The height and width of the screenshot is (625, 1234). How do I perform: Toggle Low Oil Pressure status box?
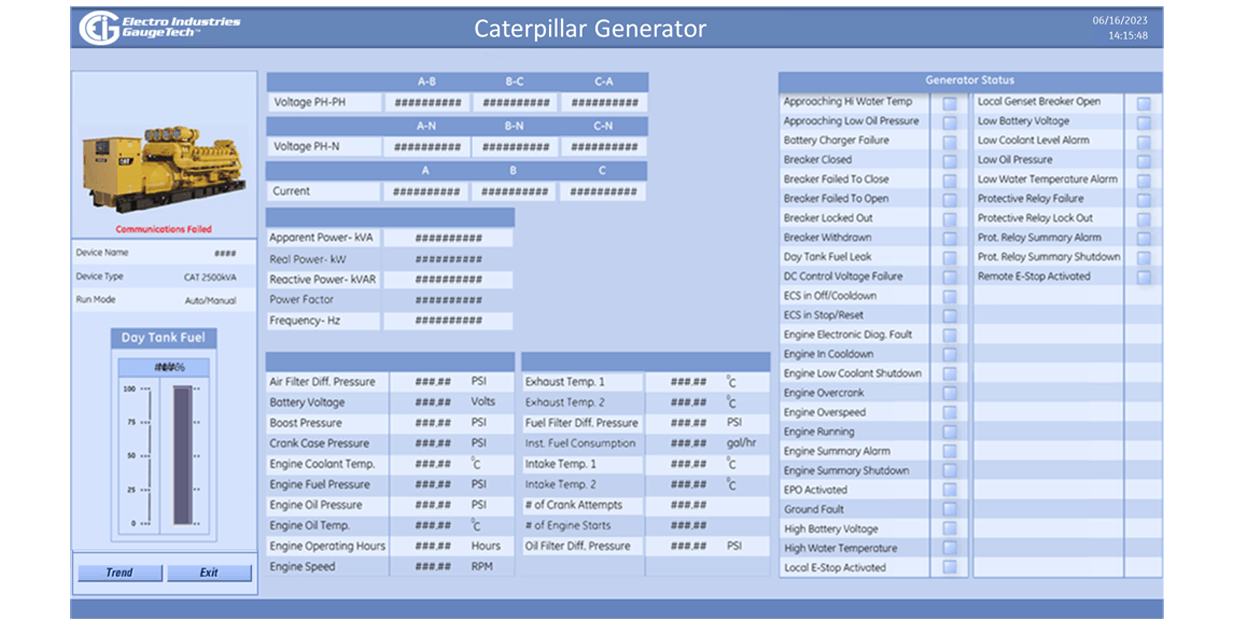click(x=1143, y=160)
